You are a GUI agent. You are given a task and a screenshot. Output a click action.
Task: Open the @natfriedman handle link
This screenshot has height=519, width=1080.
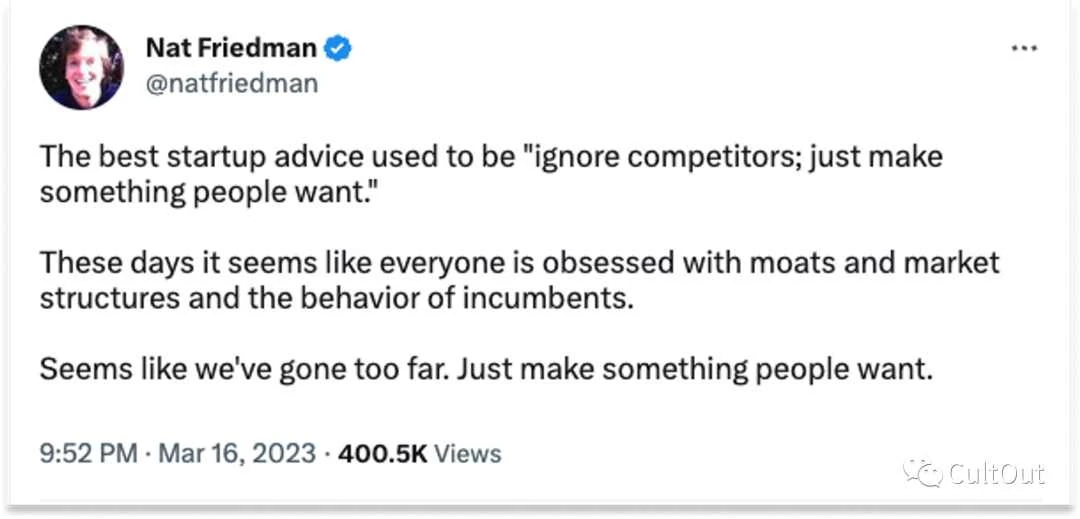[232, 83]
